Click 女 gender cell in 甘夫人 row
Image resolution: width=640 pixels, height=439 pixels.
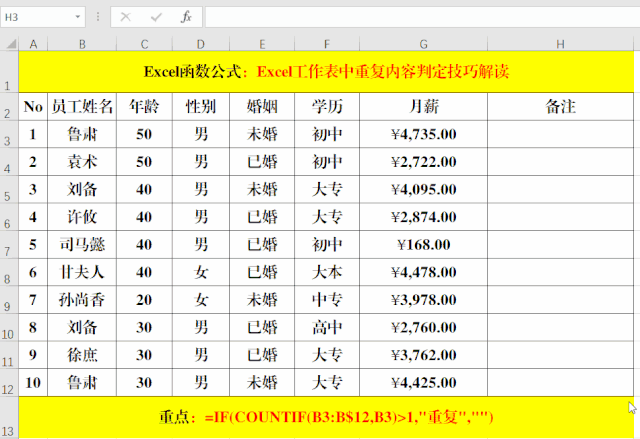[200, 272]
